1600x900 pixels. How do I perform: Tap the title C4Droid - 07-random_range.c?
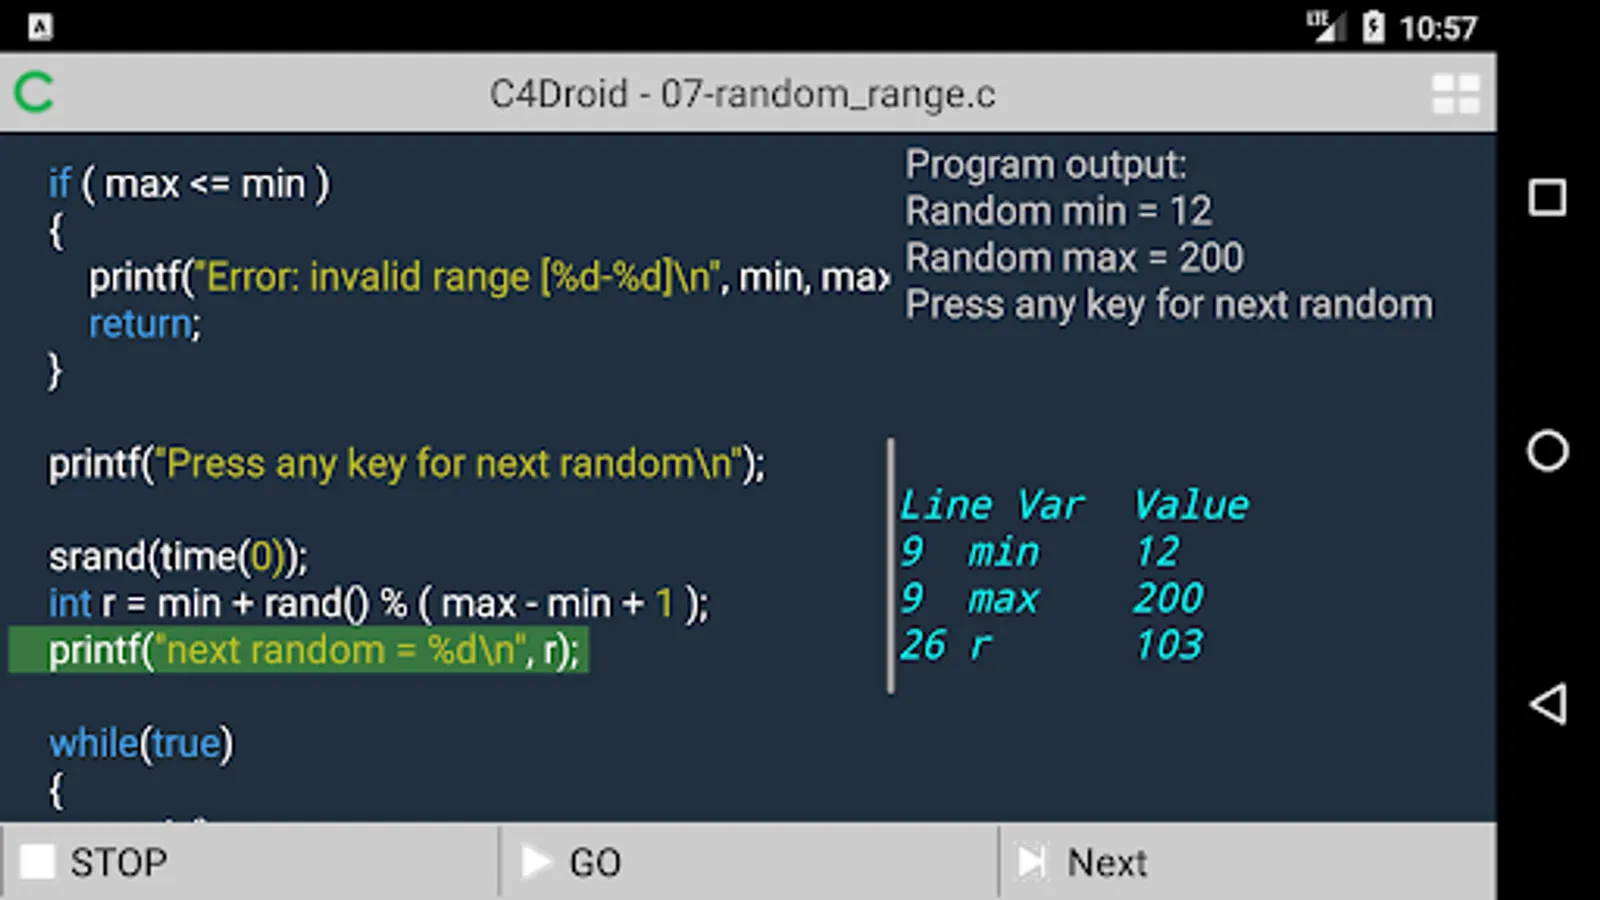coord(742,94)
